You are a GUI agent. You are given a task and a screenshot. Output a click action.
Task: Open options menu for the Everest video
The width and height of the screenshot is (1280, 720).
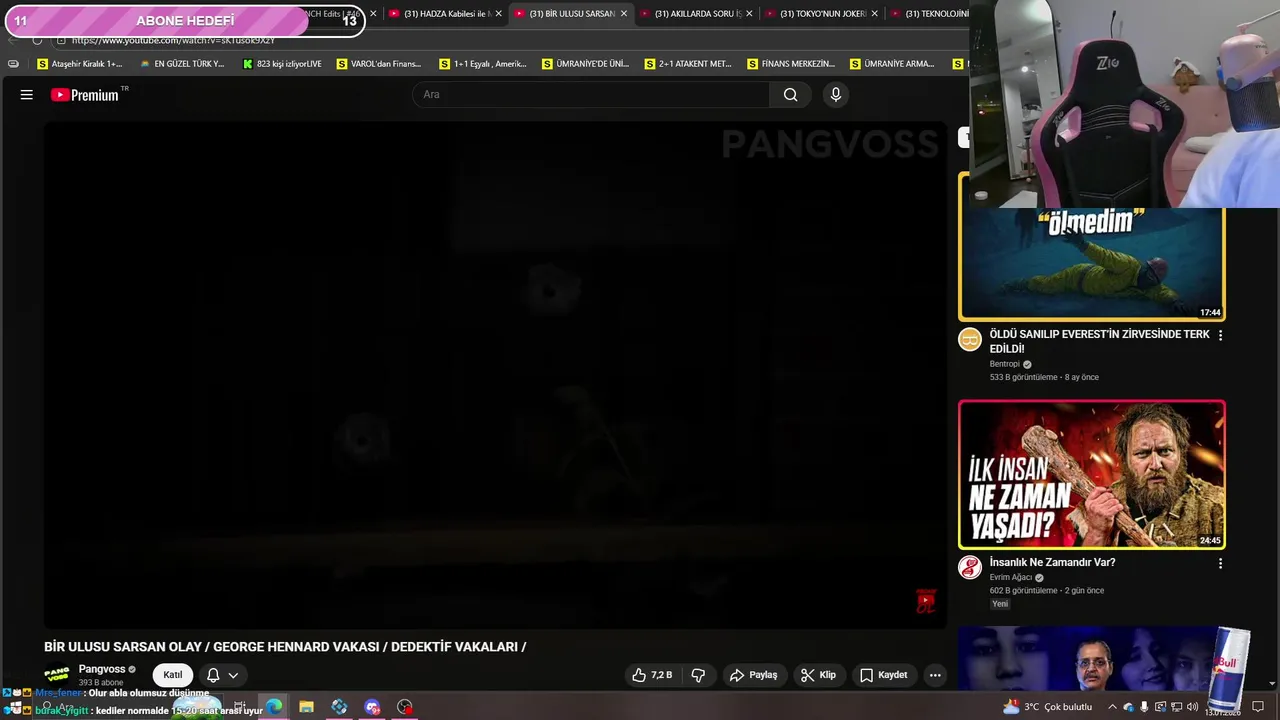(x=1220, y=335)
